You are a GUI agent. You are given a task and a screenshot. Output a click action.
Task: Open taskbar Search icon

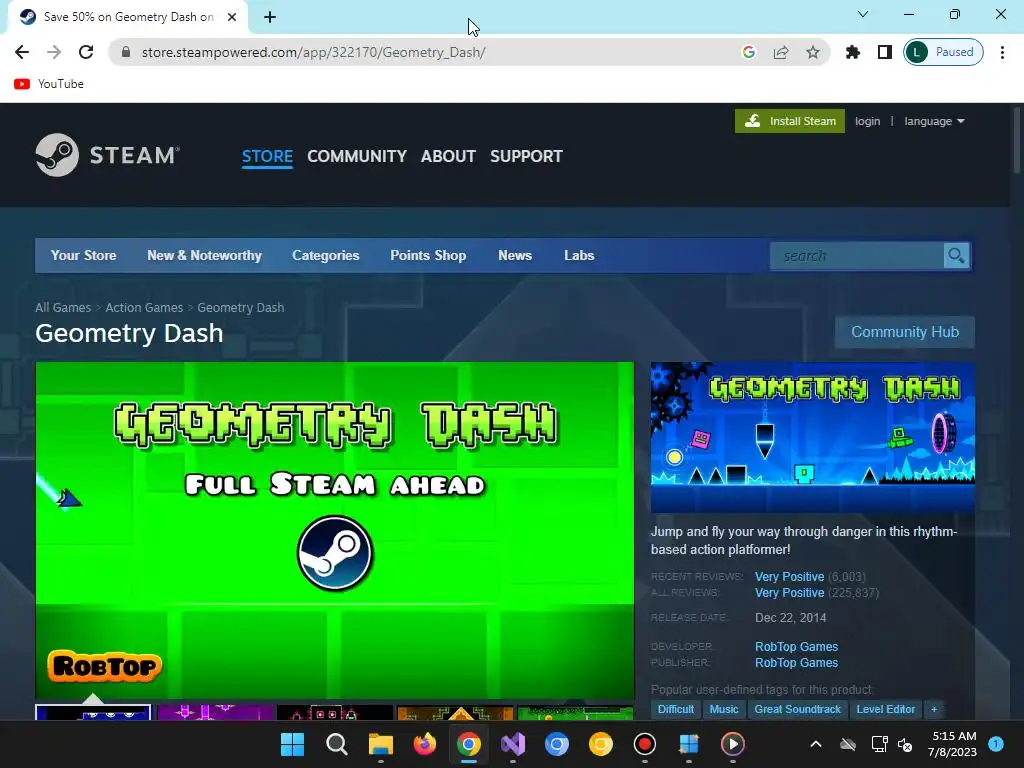coord(336,744)
